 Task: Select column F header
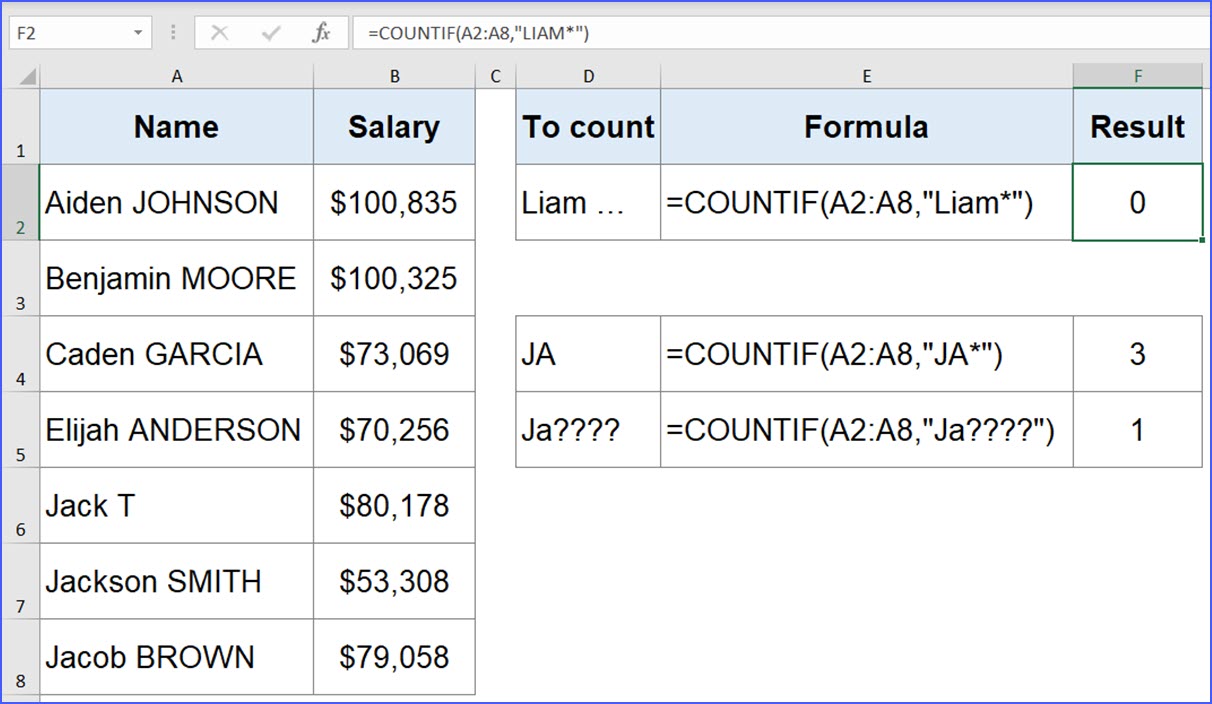click(1137, 75)
